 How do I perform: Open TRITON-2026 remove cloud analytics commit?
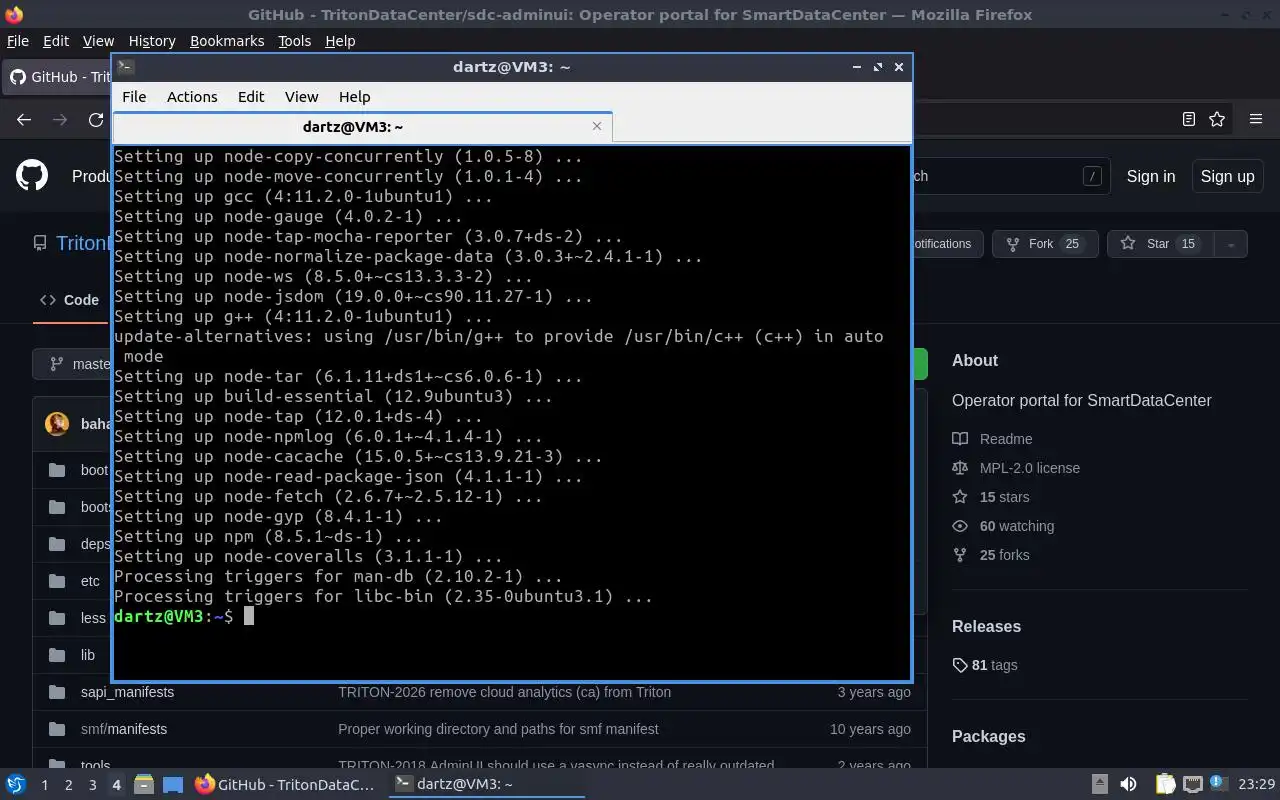[504, 692]
